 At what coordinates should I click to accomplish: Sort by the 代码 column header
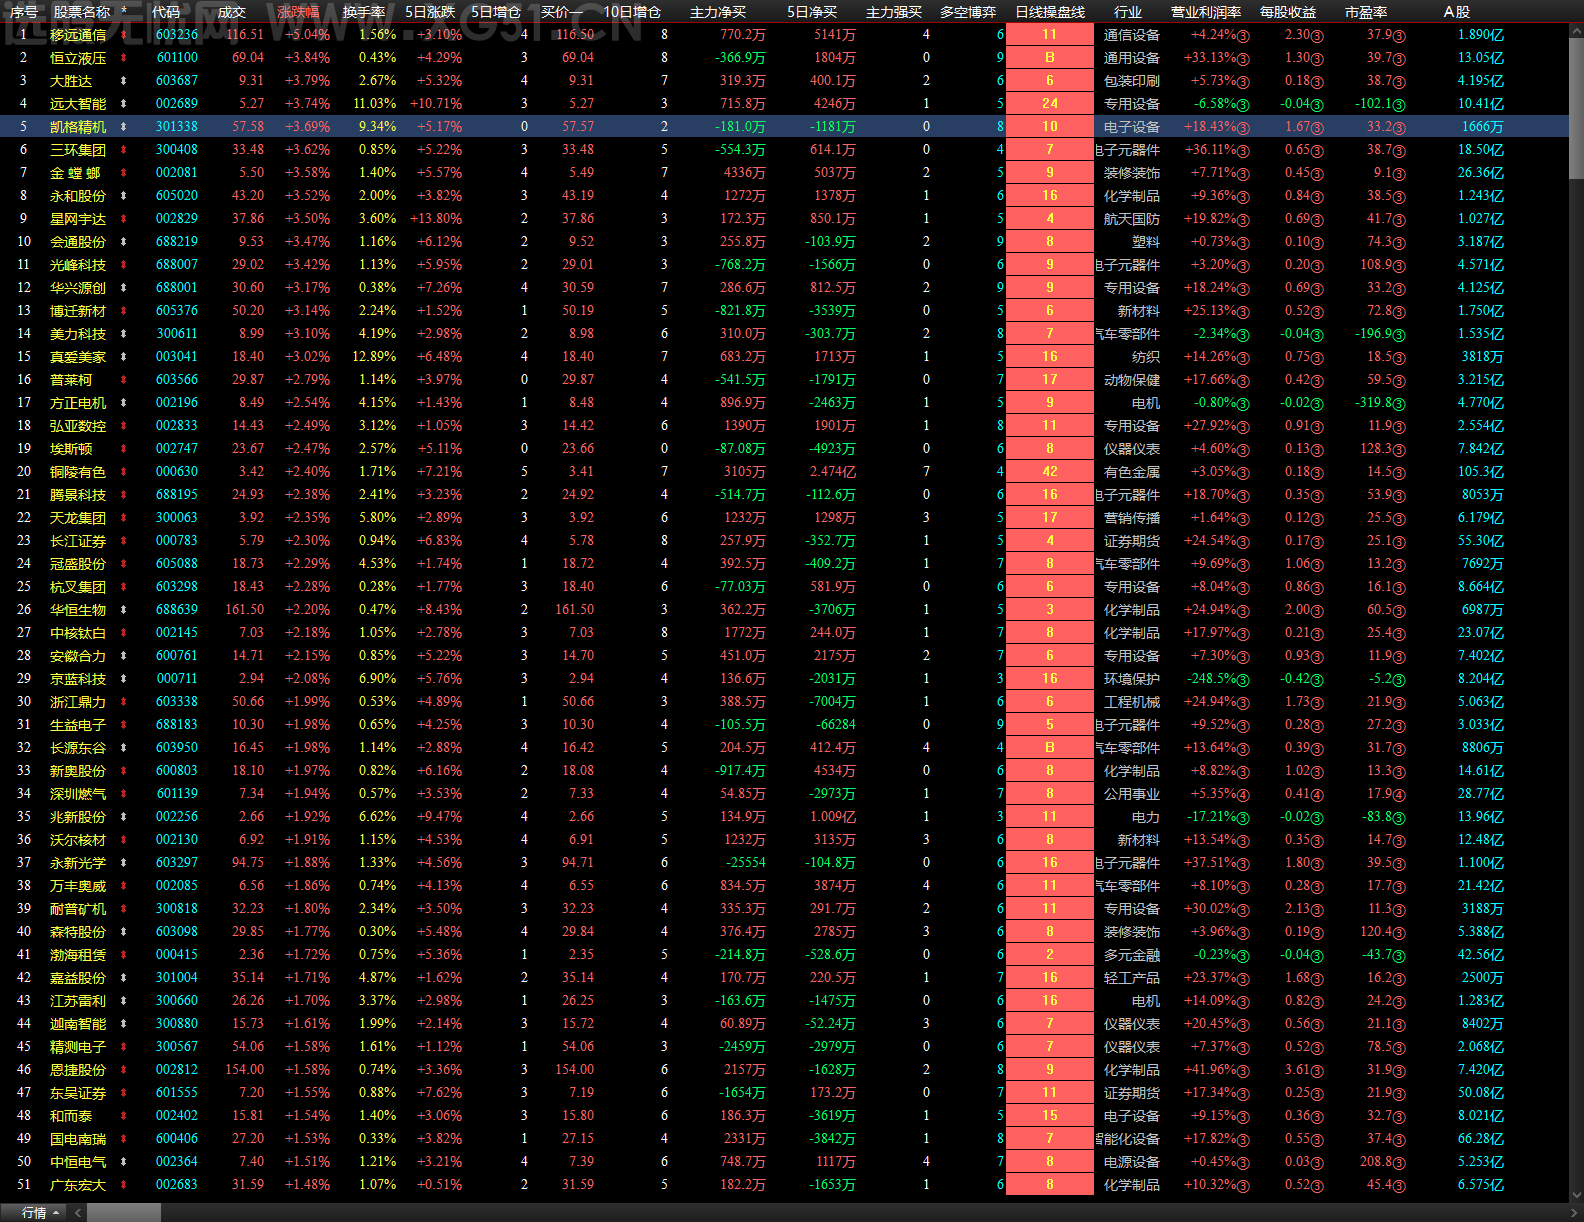click(166, 12)
